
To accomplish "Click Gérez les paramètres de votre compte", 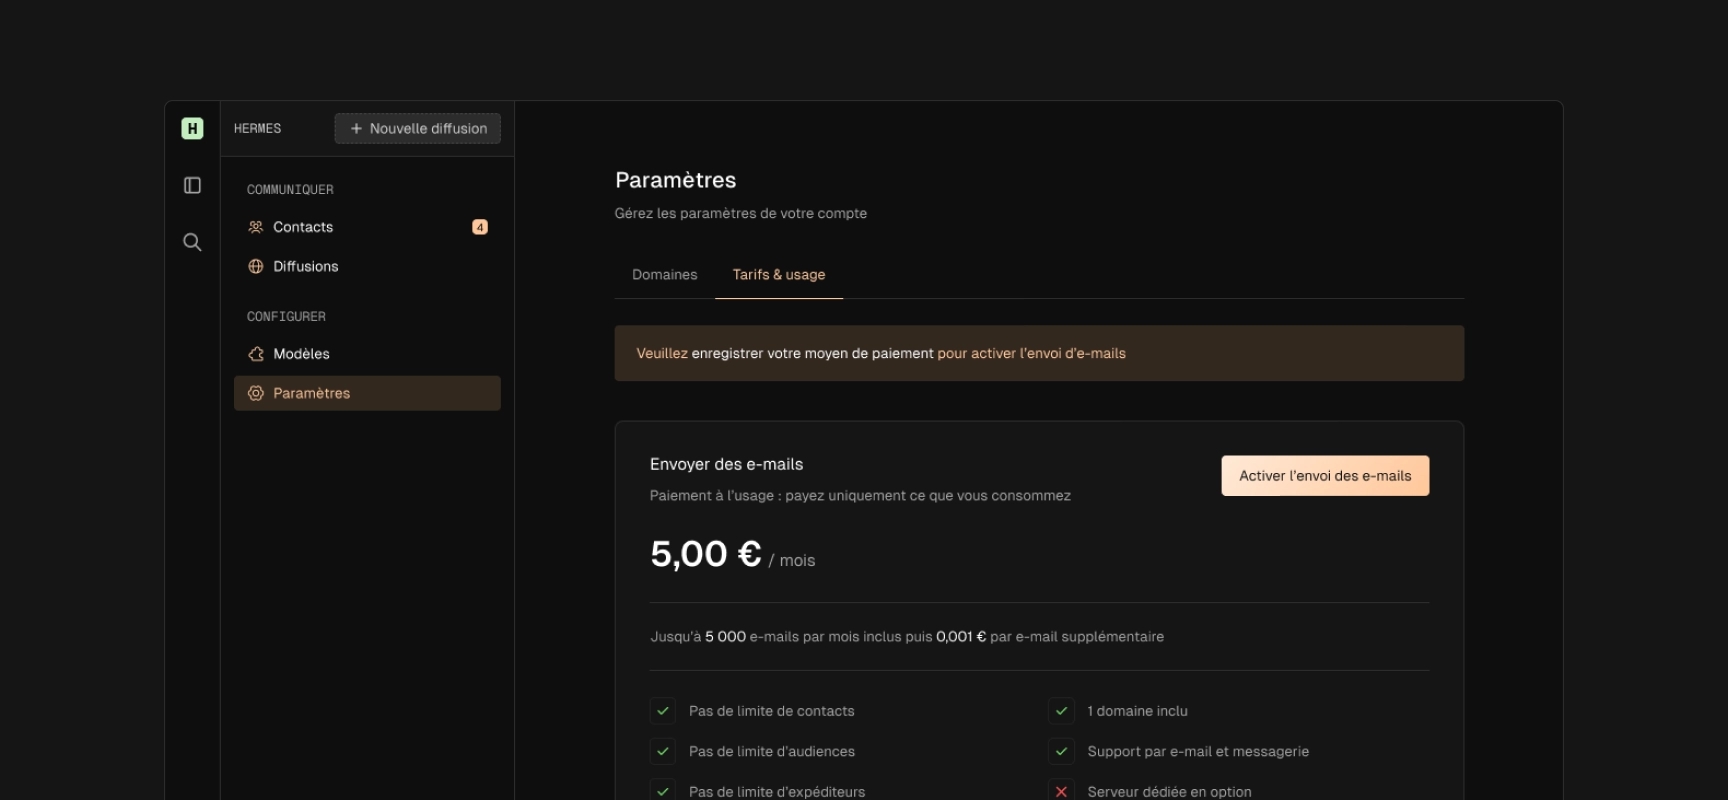I will click(741, 213).
